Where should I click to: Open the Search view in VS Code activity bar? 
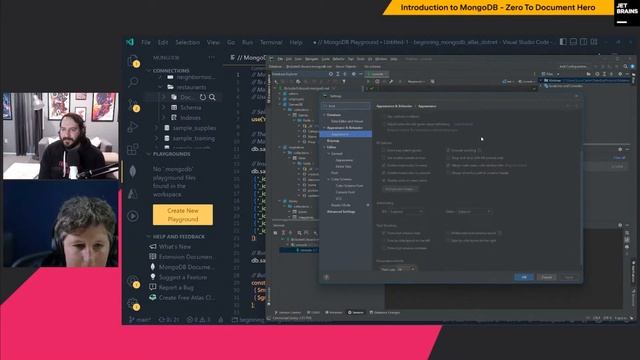tap(133, 82)
